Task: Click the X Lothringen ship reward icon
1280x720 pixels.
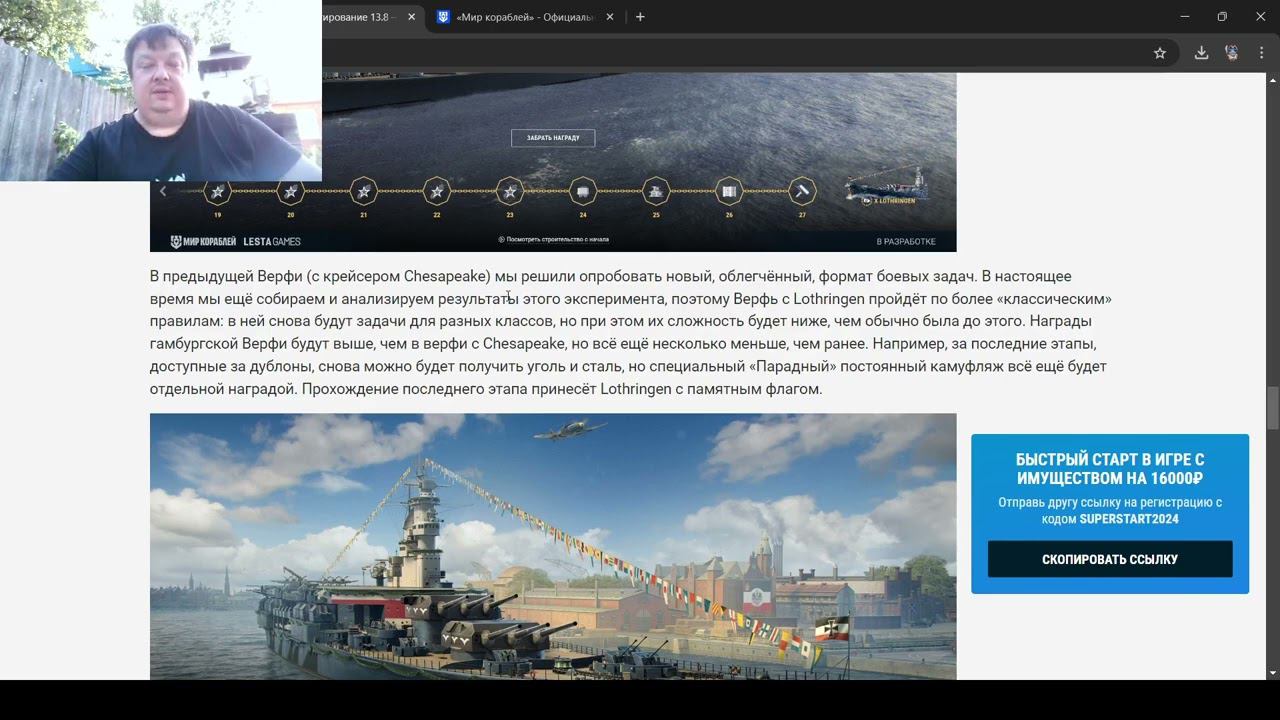Action: 887,187
